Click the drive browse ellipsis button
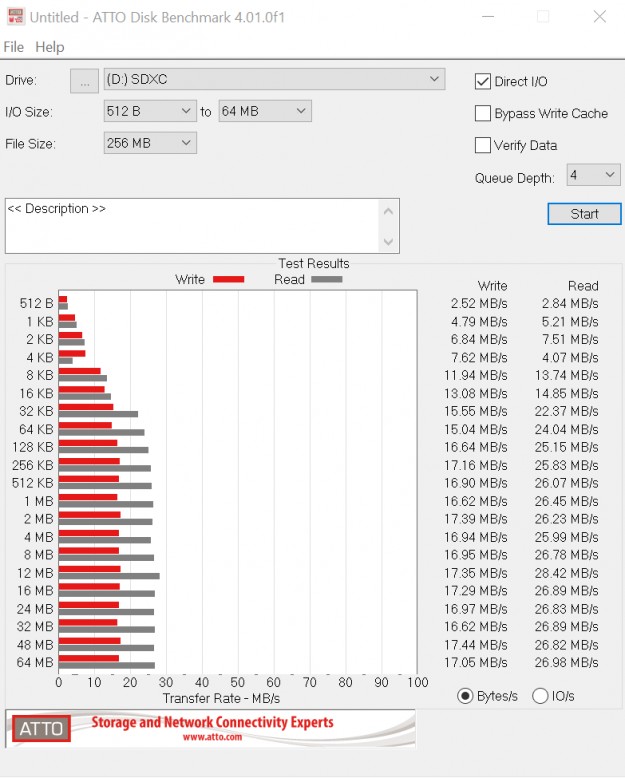 (85, 80)
